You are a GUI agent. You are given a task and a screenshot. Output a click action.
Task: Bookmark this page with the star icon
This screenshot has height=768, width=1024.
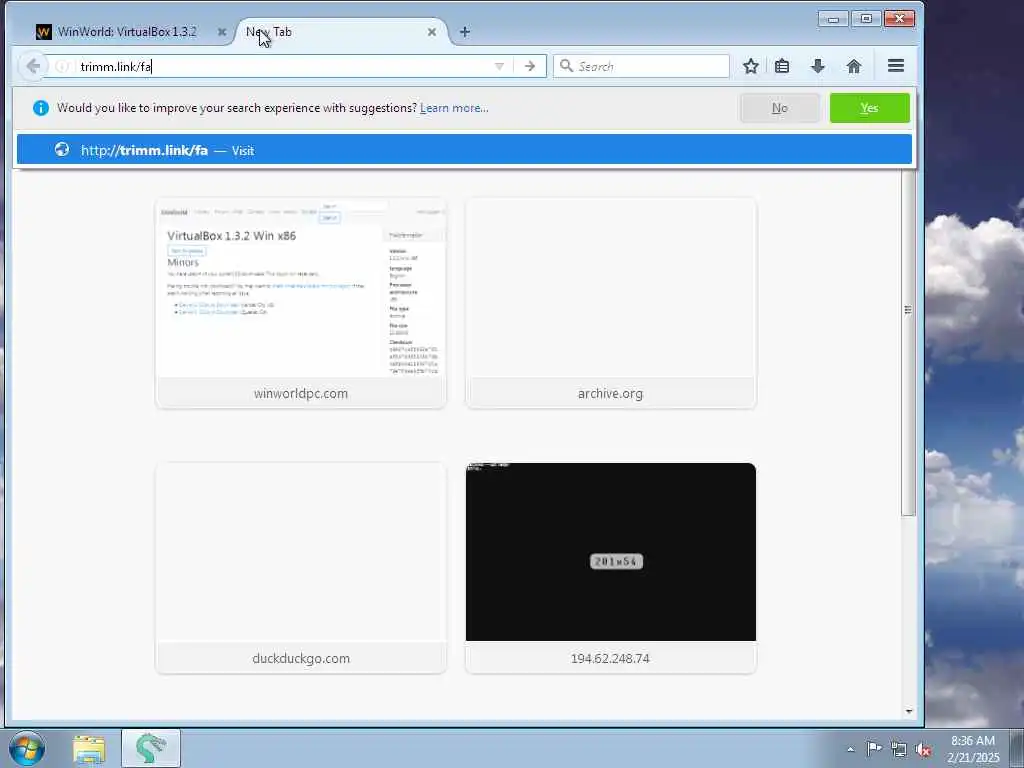pos(750,66)
